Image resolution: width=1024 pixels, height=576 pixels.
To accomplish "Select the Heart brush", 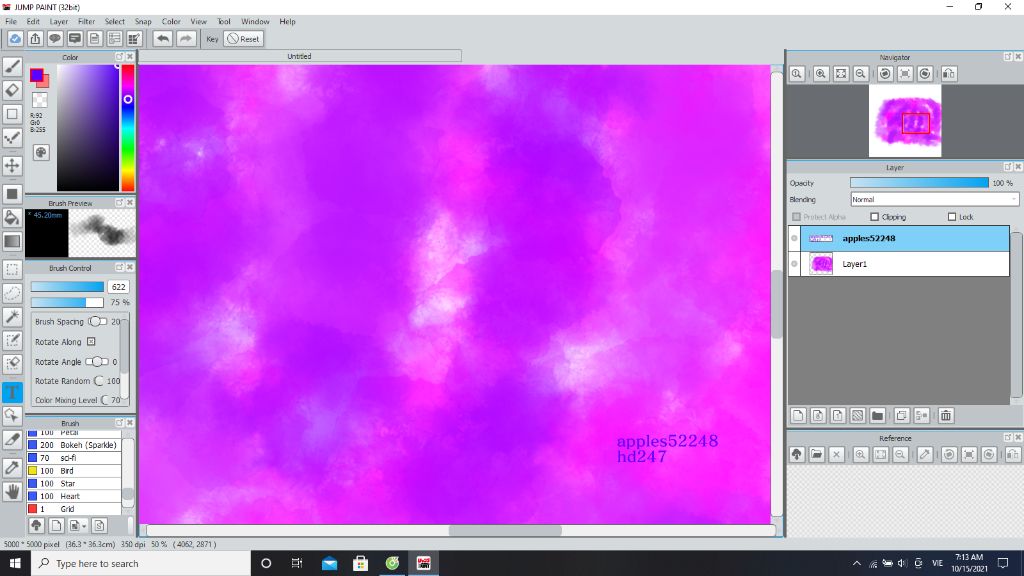I will (74, 496).
